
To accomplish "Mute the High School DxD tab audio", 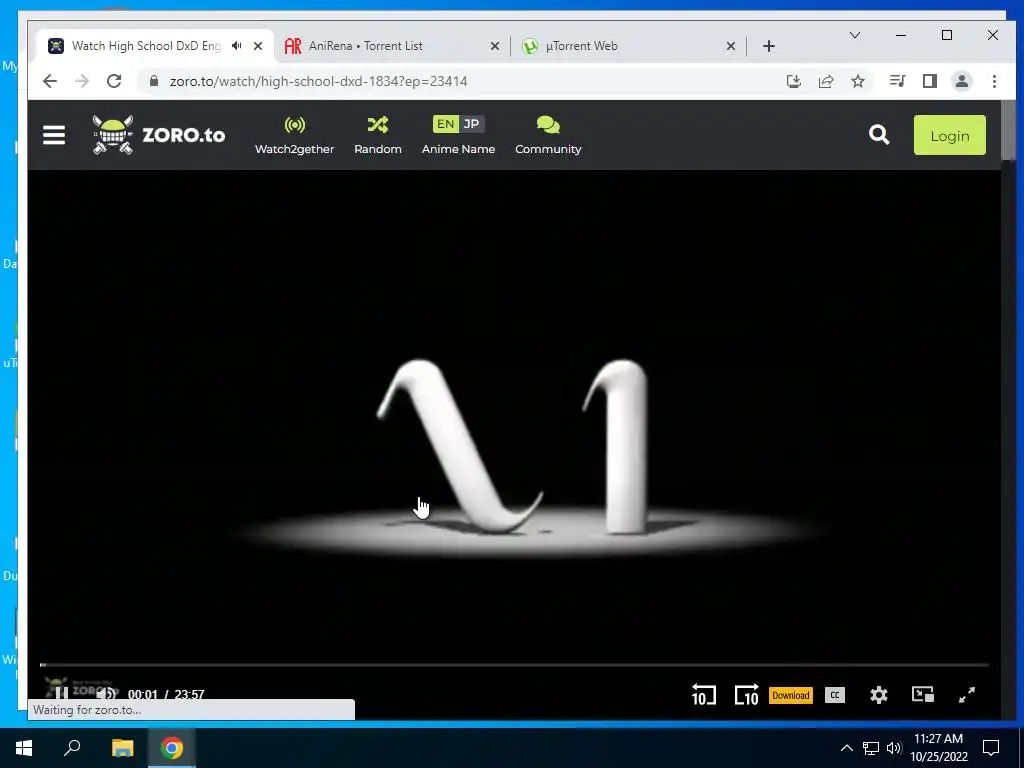I will (236, 46).
